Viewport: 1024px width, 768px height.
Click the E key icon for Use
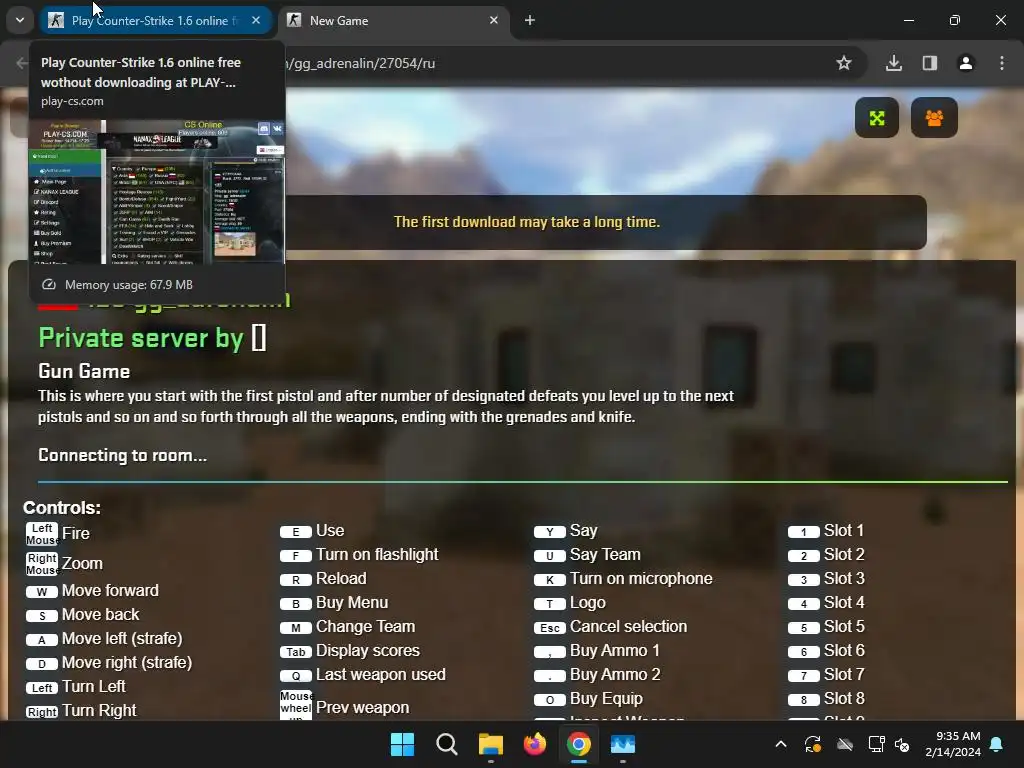pyautogui.click(x=296, y=532)
